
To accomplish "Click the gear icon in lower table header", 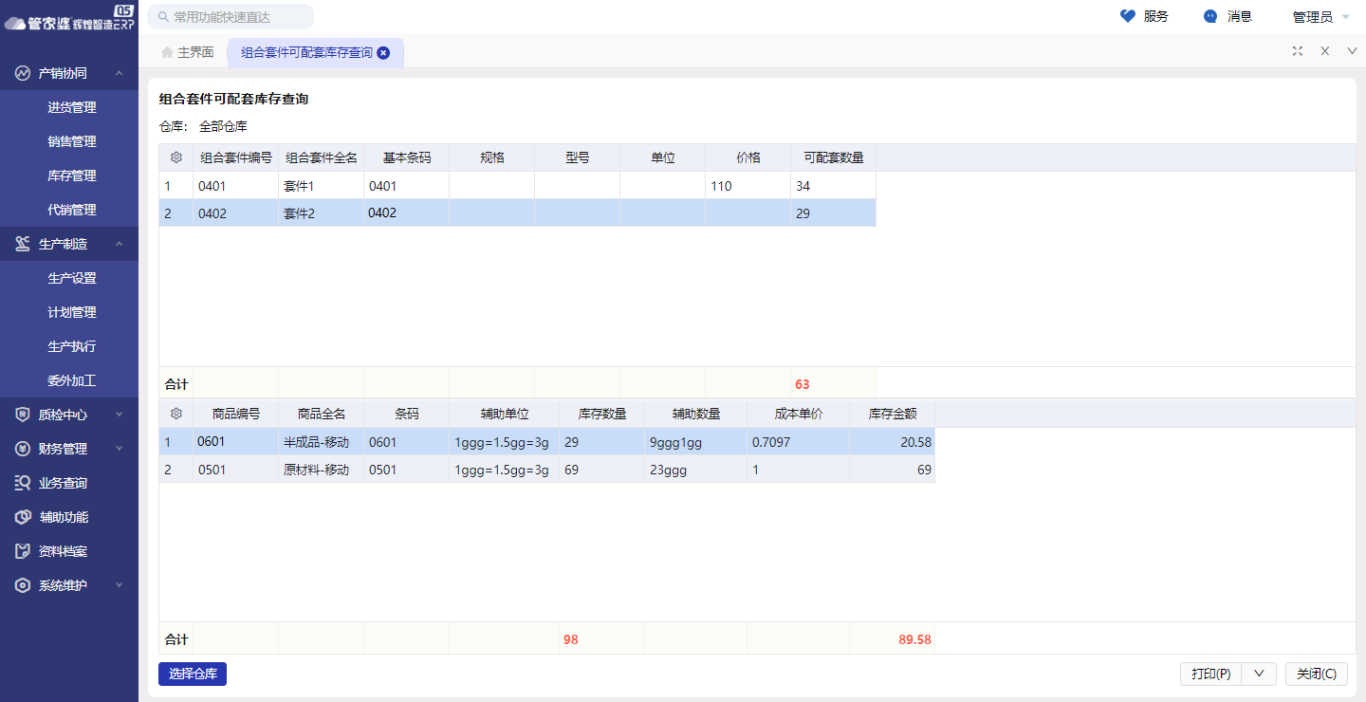I will [176, 414].
